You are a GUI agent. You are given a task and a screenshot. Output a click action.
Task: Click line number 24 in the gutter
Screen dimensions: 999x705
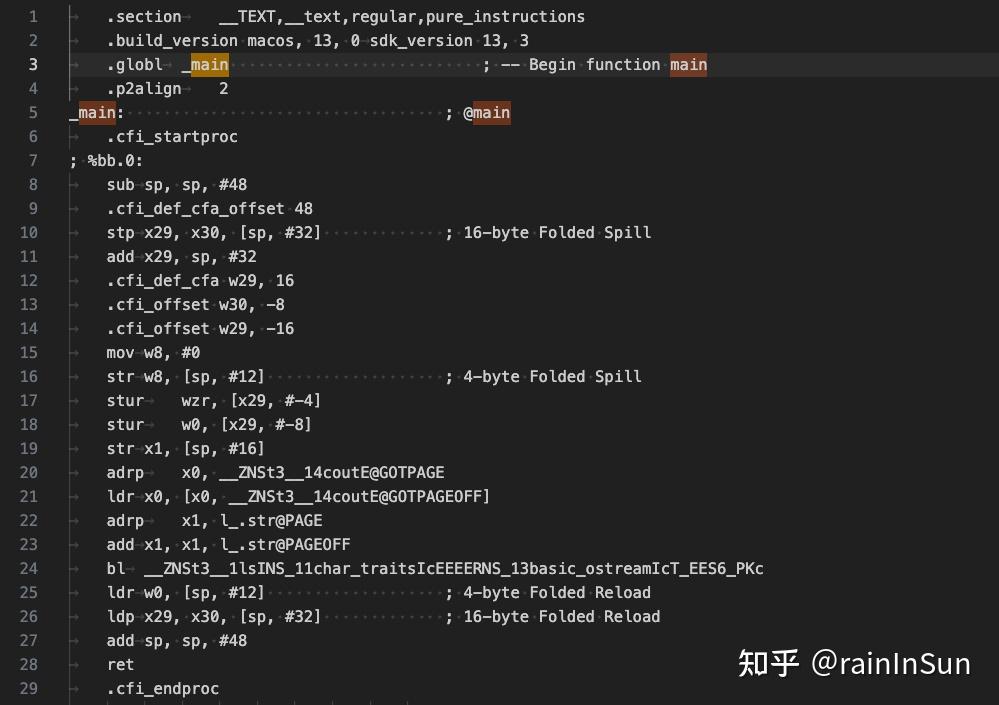(x=28, y=569)
